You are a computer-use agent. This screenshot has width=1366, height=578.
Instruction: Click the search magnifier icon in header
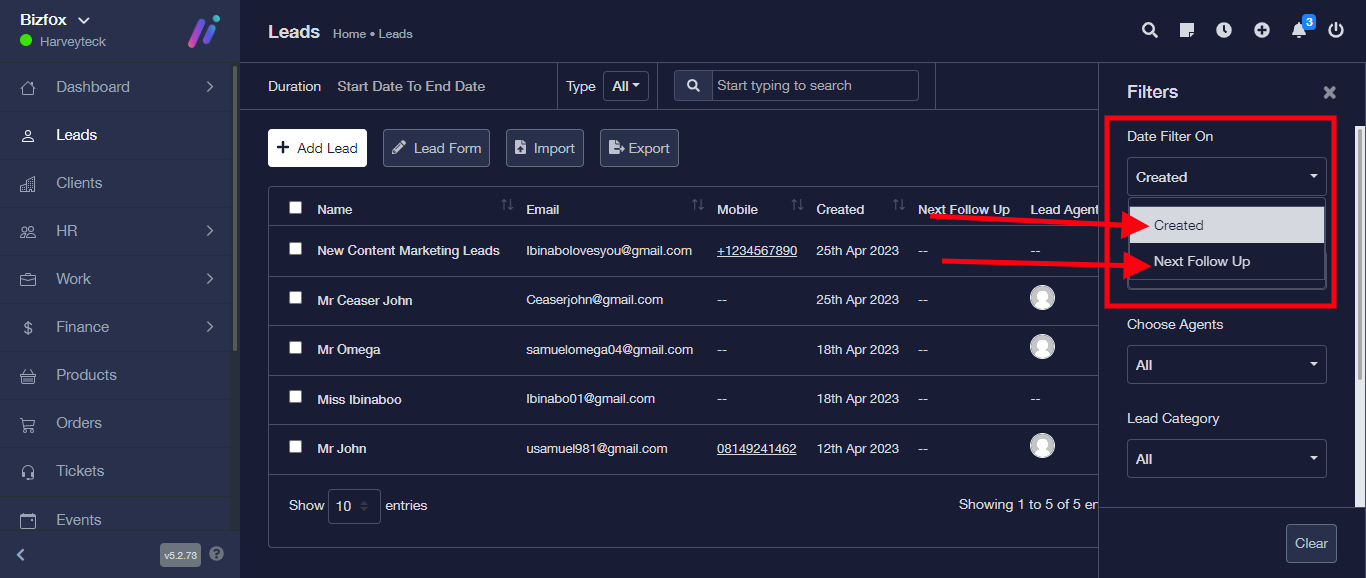point(1150,30)
